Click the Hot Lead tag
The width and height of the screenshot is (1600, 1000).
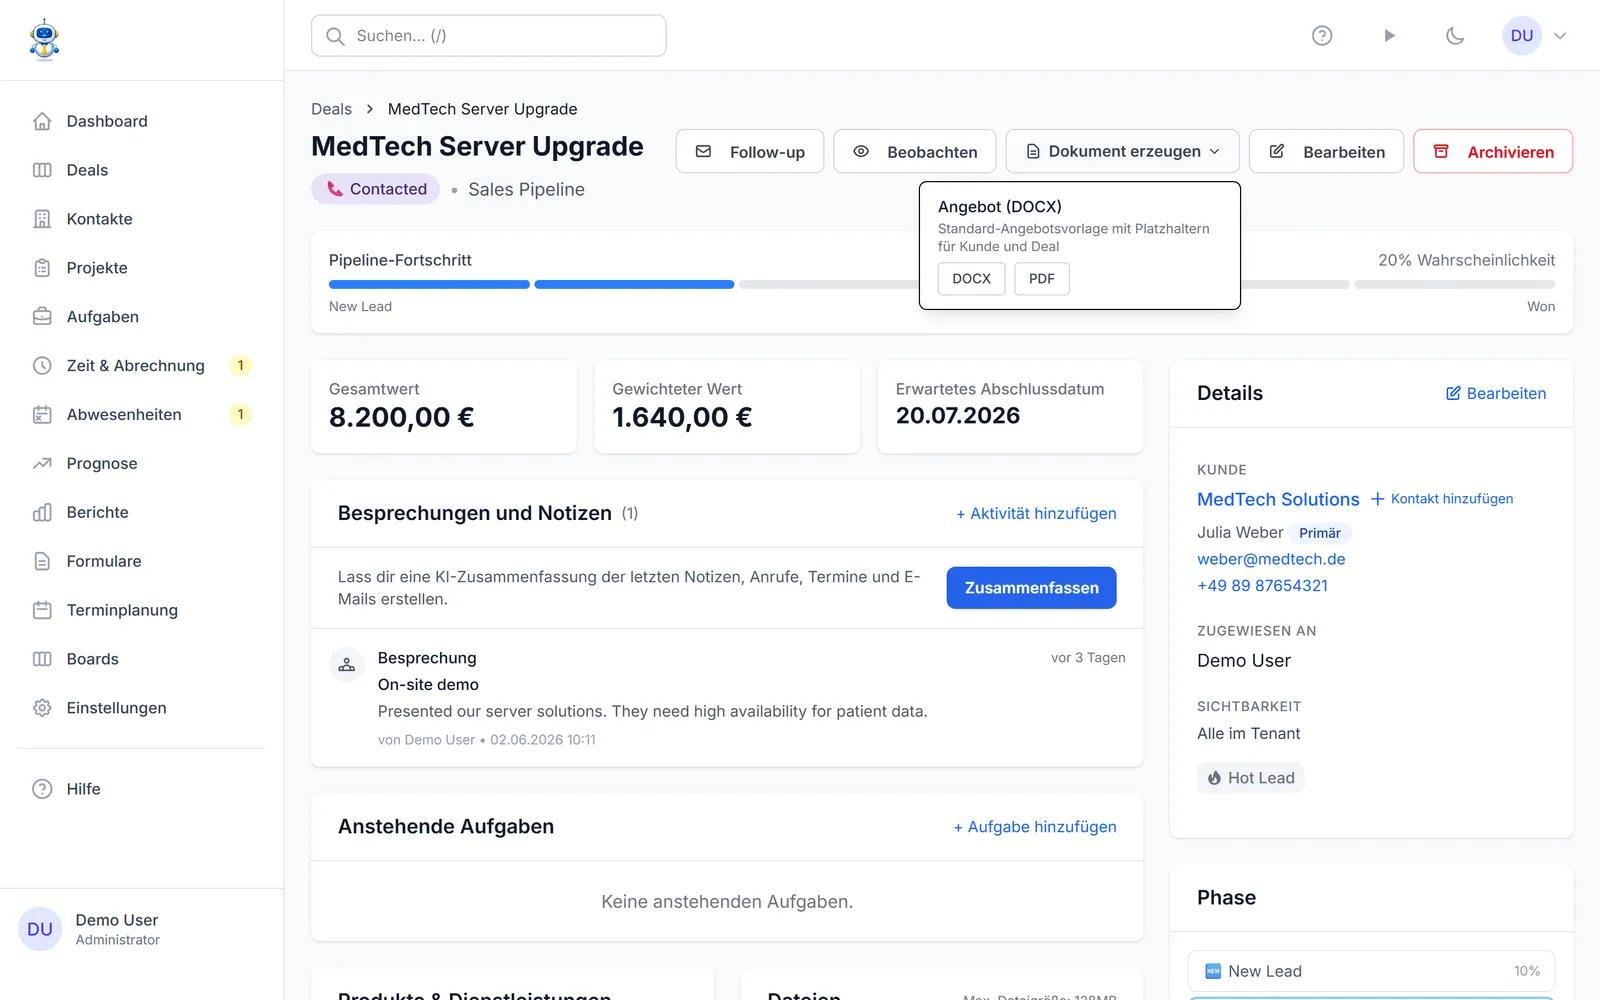click(x=1251, y=778)
